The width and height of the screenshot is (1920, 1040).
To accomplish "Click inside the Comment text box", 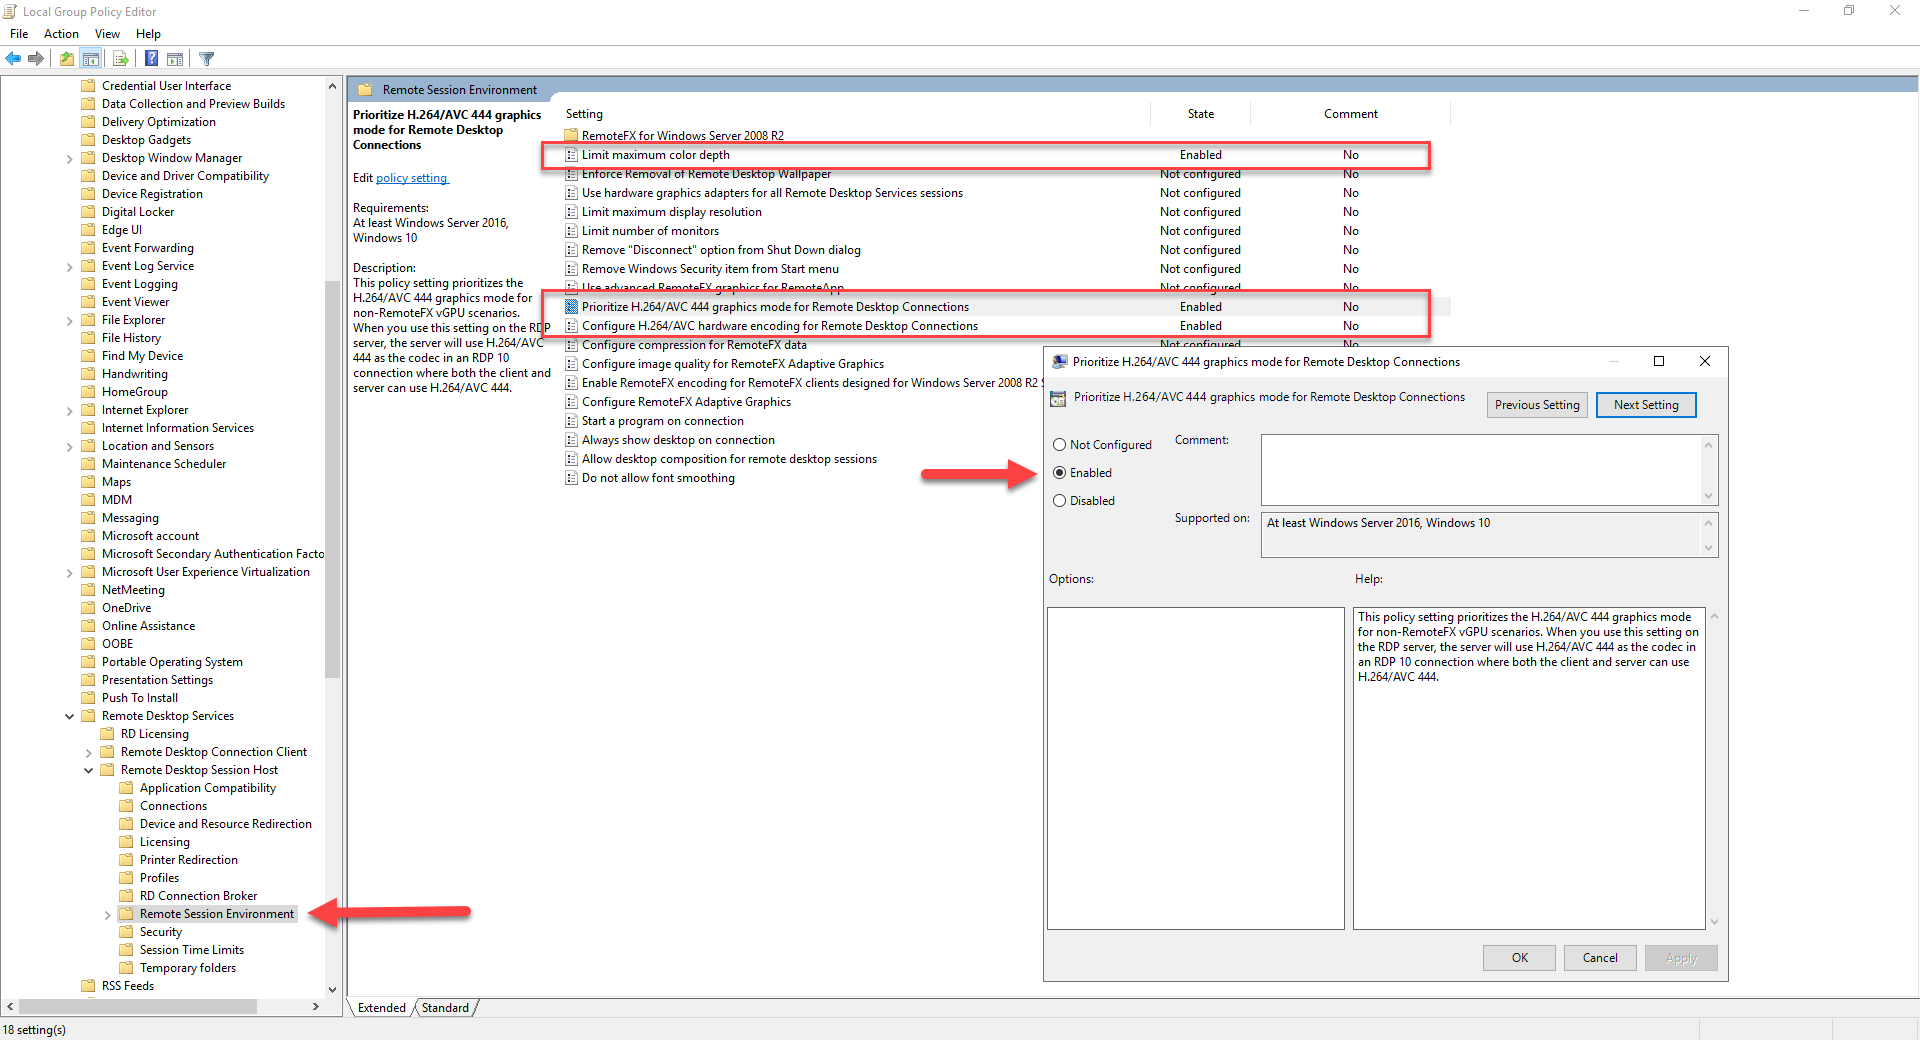I will [1480, 469].
